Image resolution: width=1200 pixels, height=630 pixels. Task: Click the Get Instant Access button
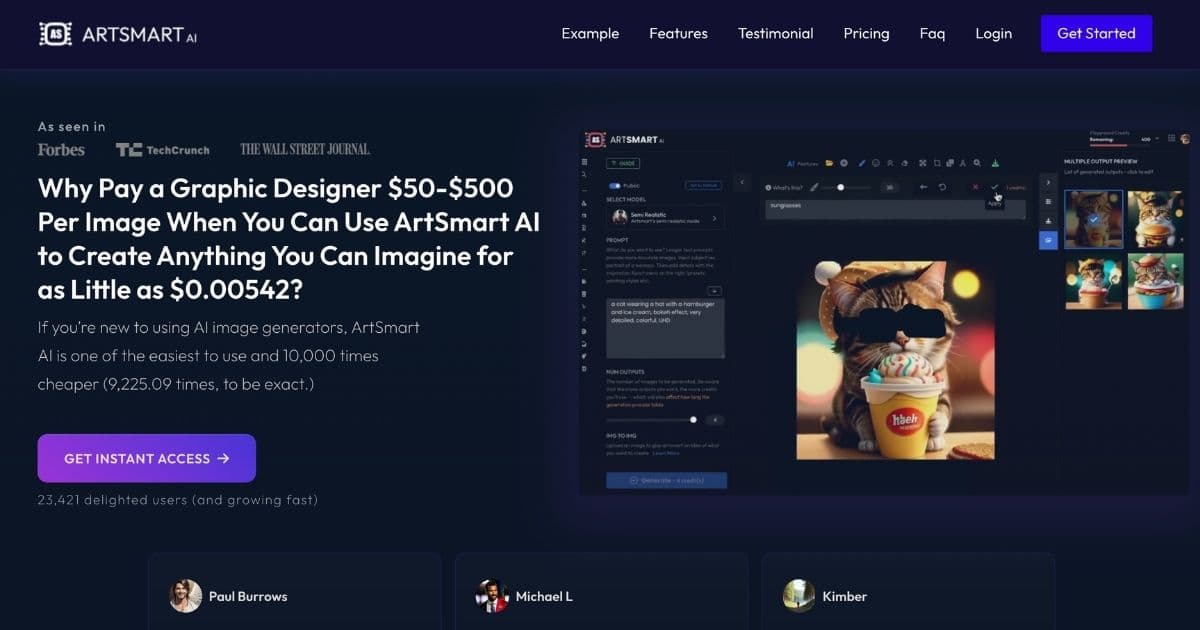[147, 458]
